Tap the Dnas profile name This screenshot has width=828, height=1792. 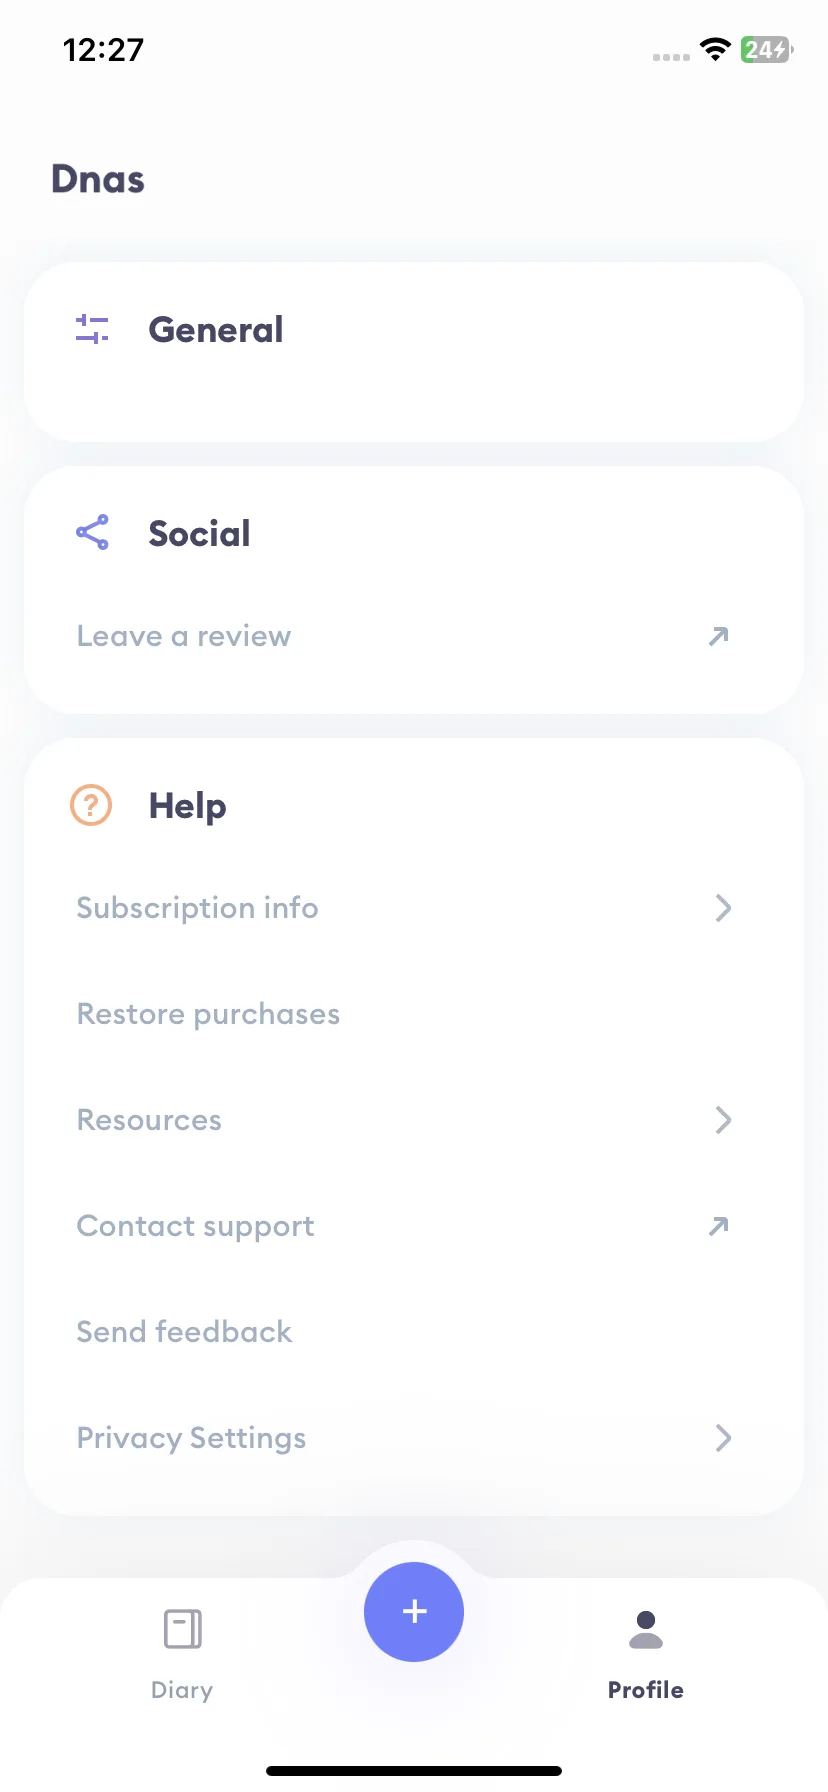click(98, 179)
